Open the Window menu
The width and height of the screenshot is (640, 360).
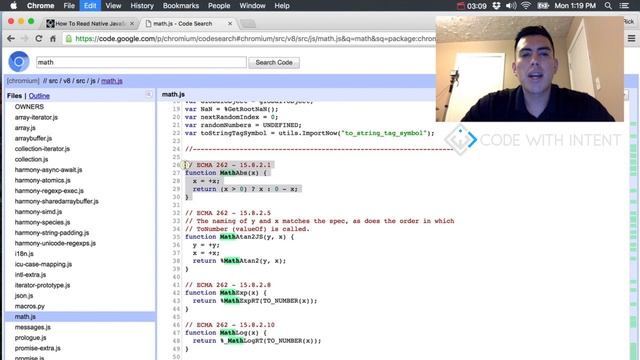[252, 6]
